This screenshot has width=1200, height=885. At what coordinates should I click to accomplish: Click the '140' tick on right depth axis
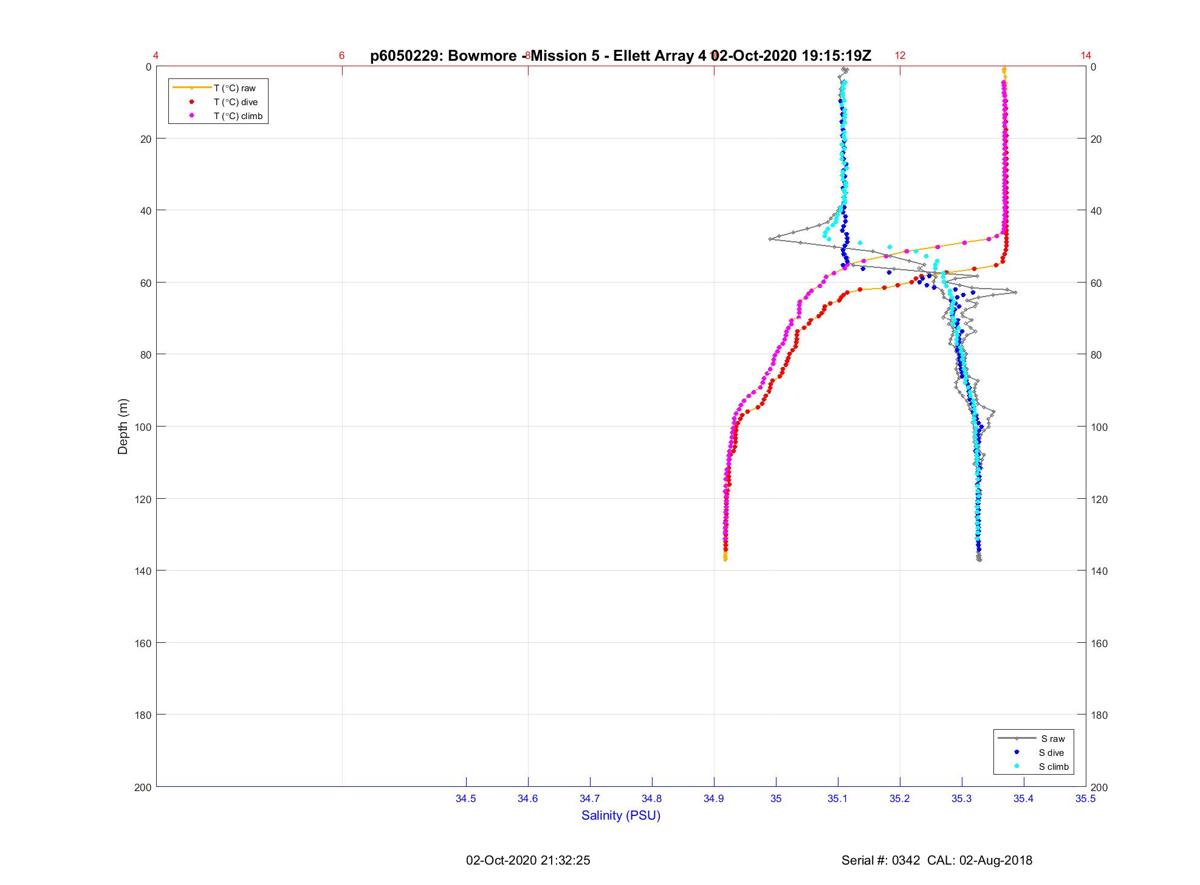point(1101,571)
